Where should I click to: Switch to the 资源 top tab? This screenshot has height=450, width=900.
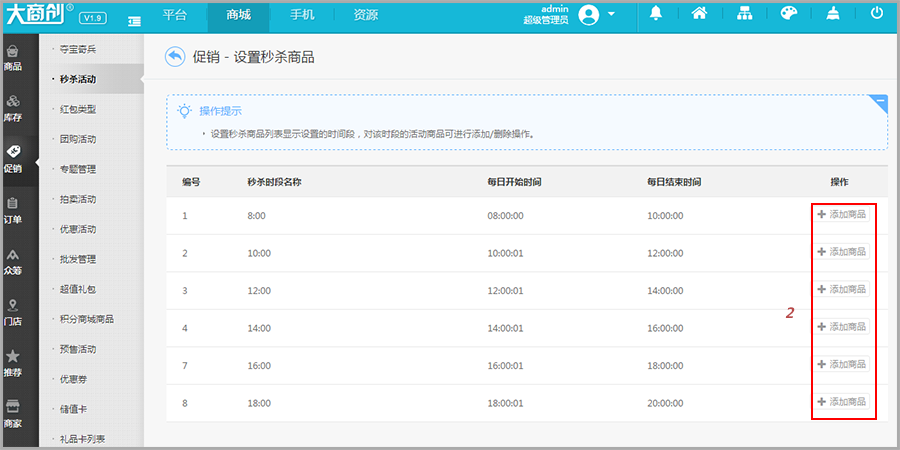pyautogui.click(x=366, y=15)
